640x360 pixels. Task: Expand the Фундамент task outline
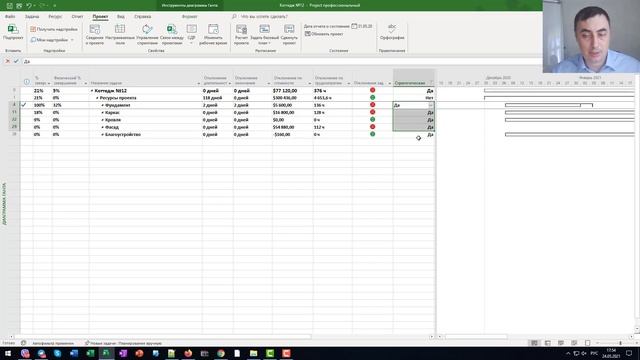coord(102,105)
